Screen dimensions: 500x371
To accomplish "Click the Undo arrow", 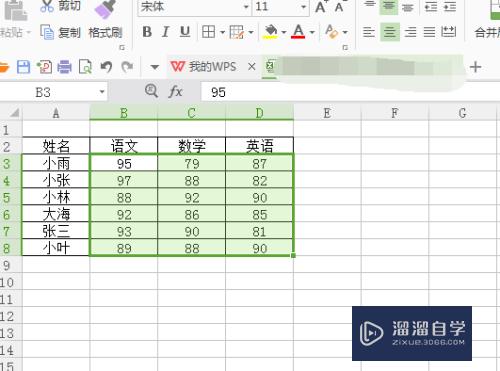I will (106, 67).
